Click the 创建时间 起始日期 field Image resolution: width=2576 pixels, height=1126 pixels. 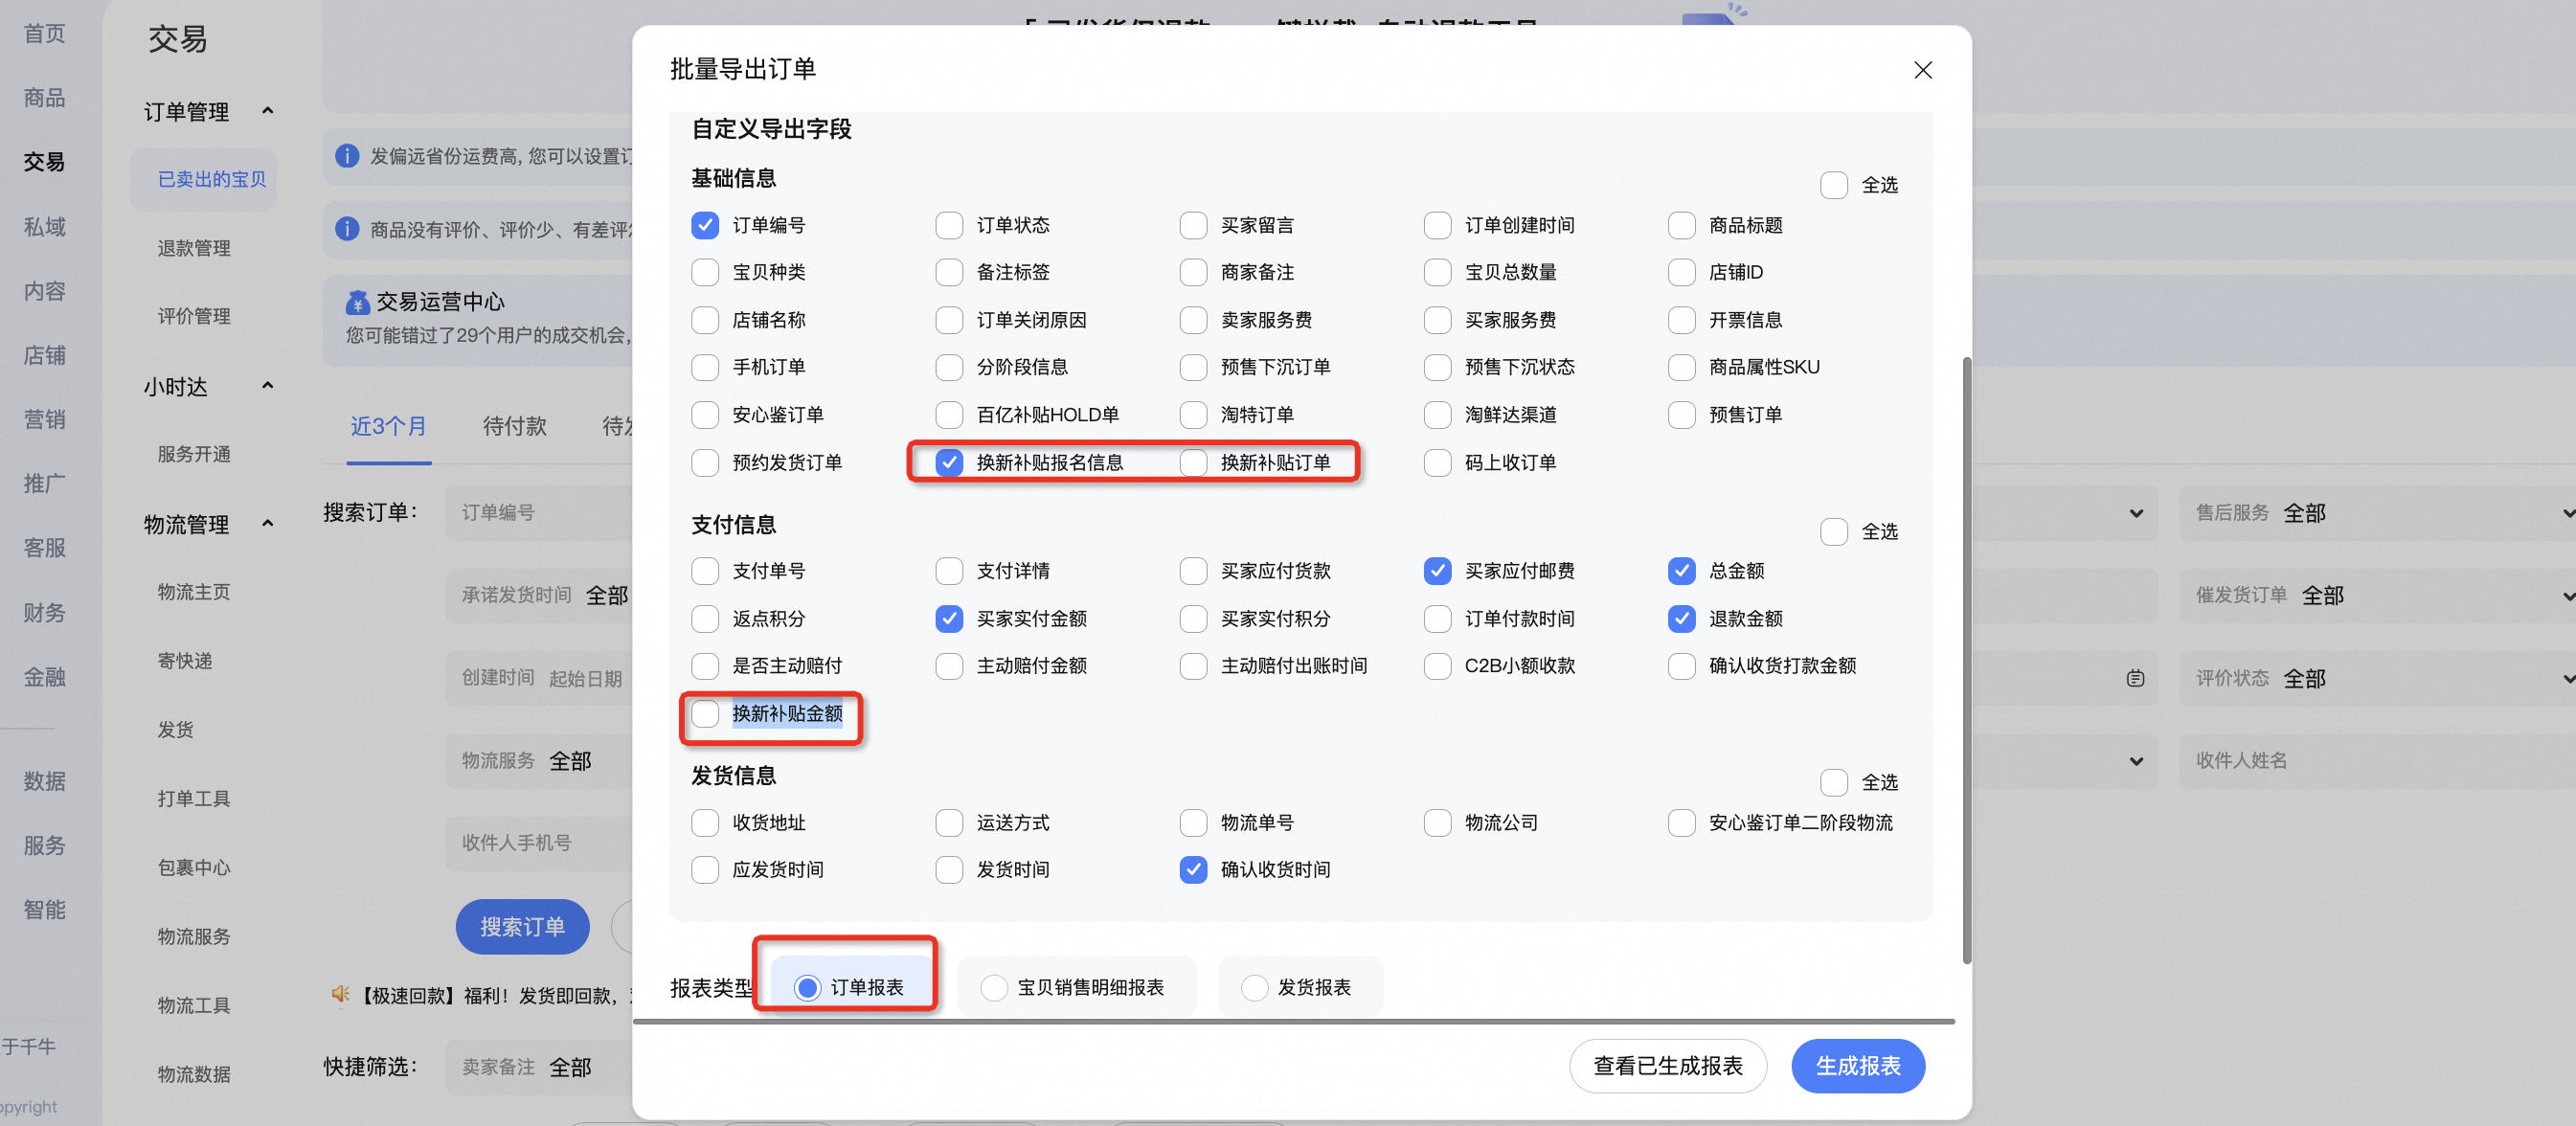[540, 678]
